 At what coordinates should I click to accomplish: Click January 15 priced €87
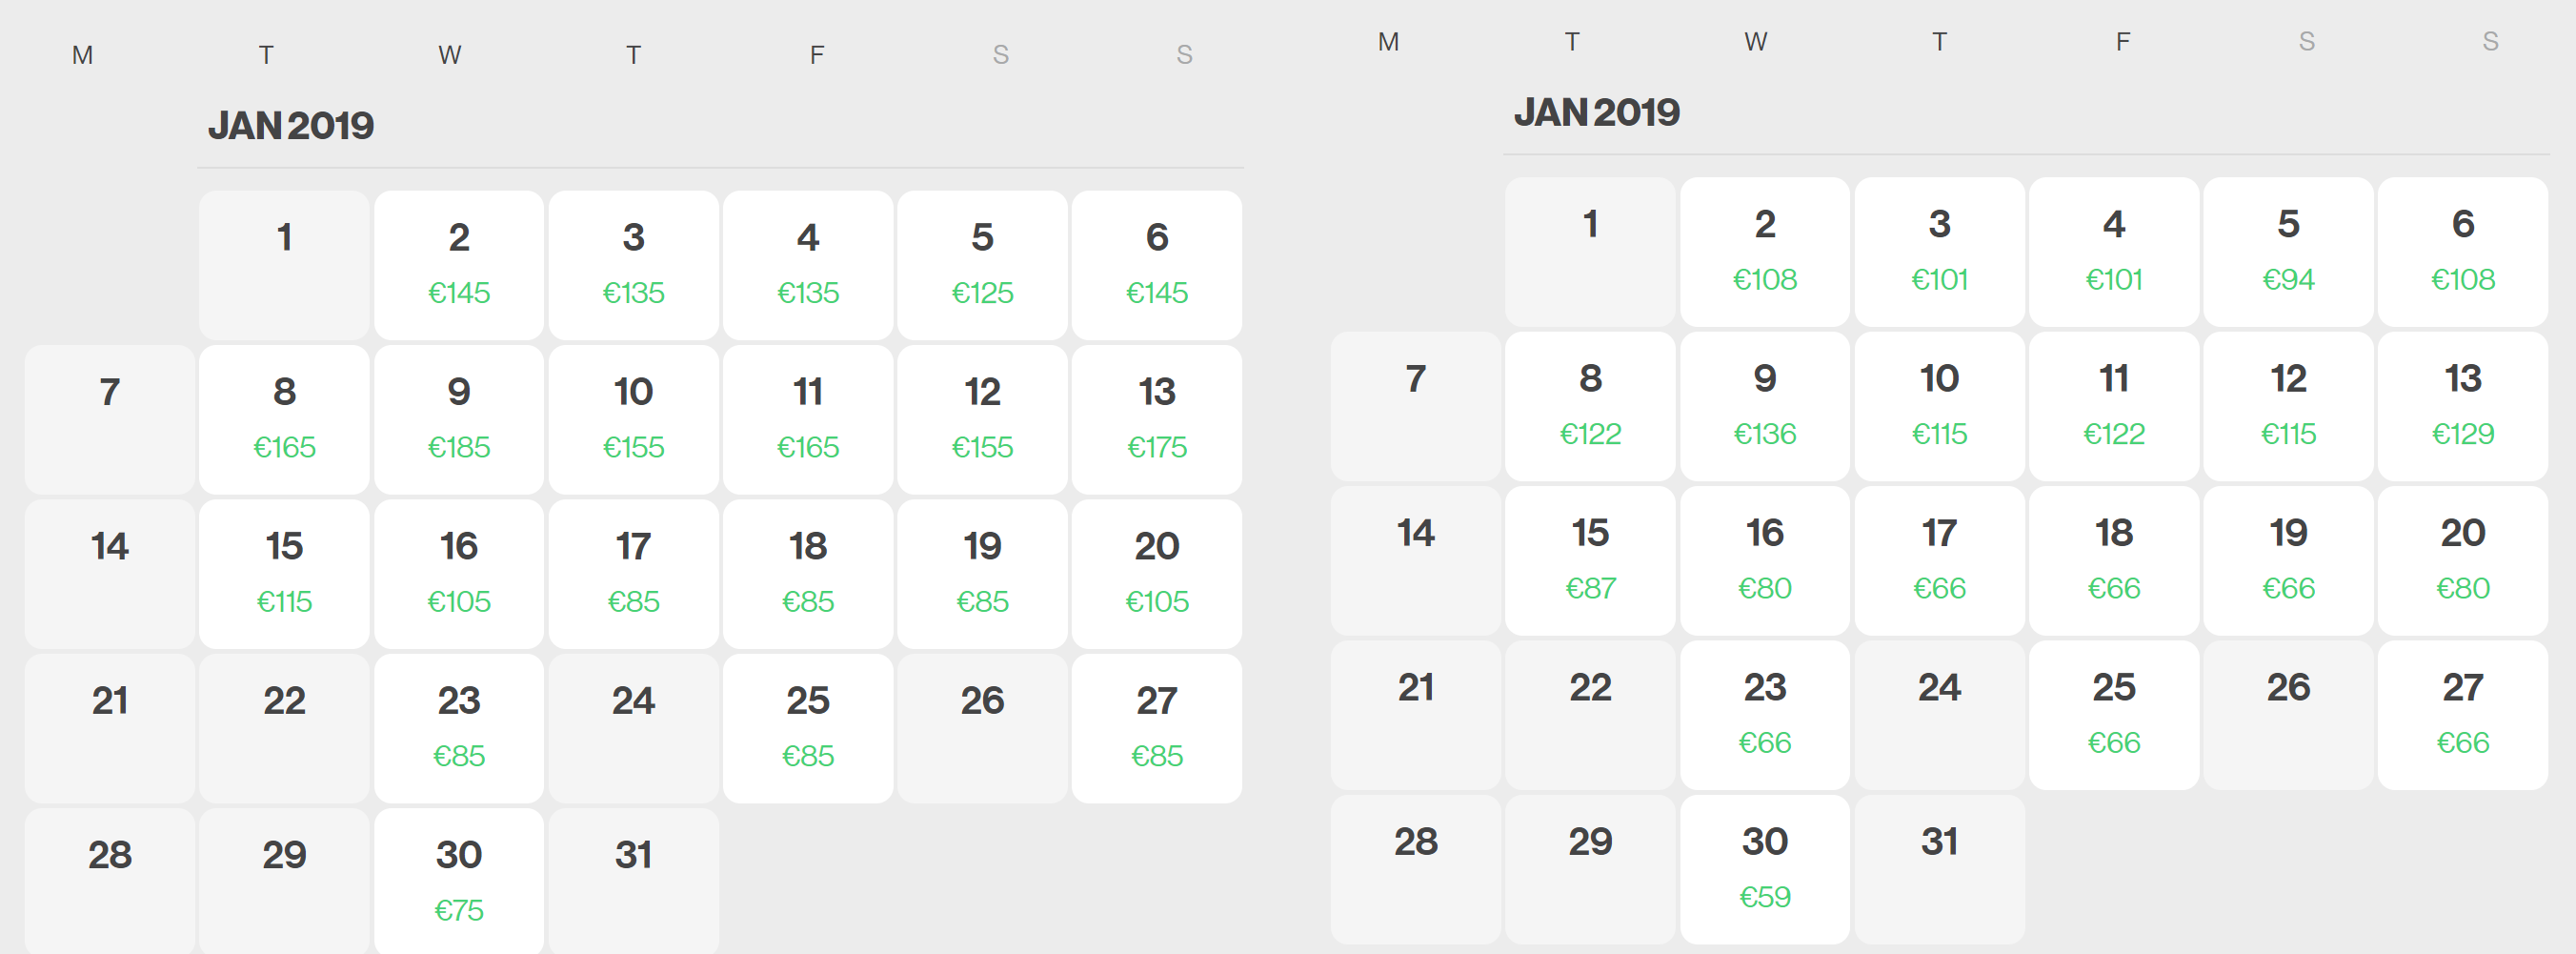(x=1590, y=560)
